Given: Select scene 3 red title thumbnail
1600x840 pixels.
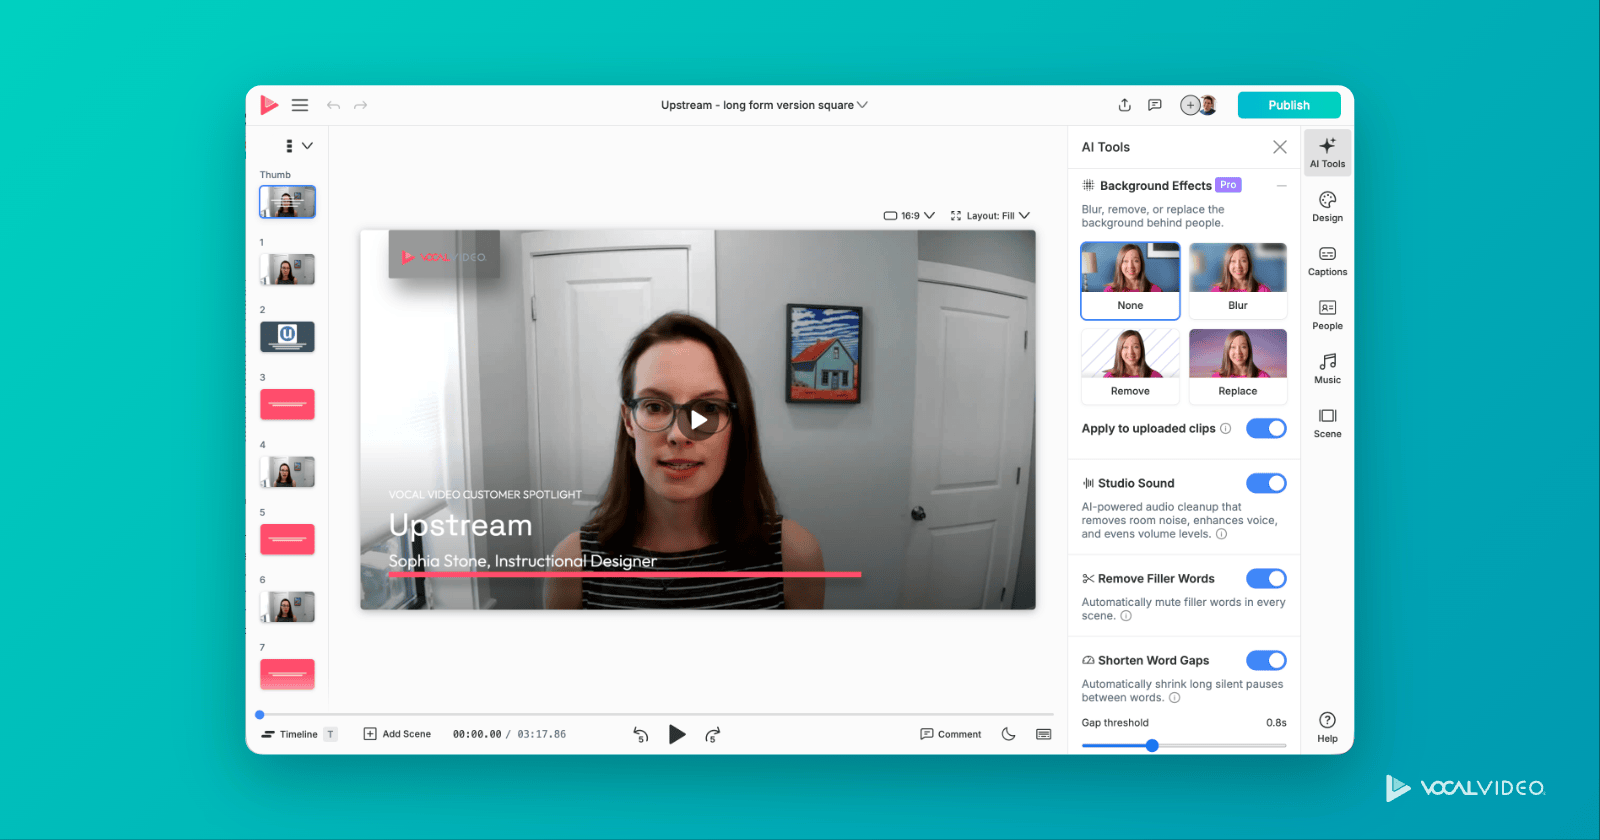Looking at the screenshot, I should point(287,404).
